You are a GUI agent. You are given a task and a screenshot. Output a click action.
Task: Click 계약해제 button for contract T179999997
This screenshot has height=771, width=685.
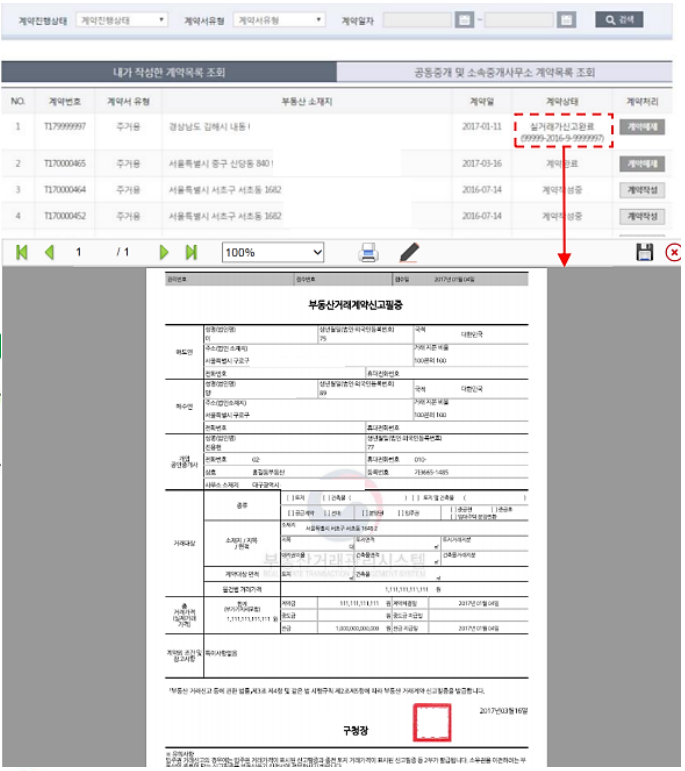642,127
